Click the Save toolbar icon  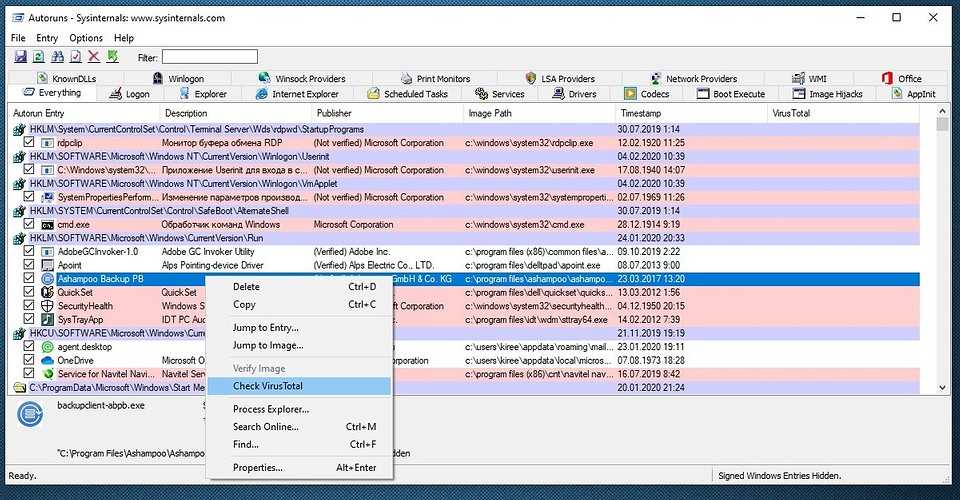(x=20, y=57)
